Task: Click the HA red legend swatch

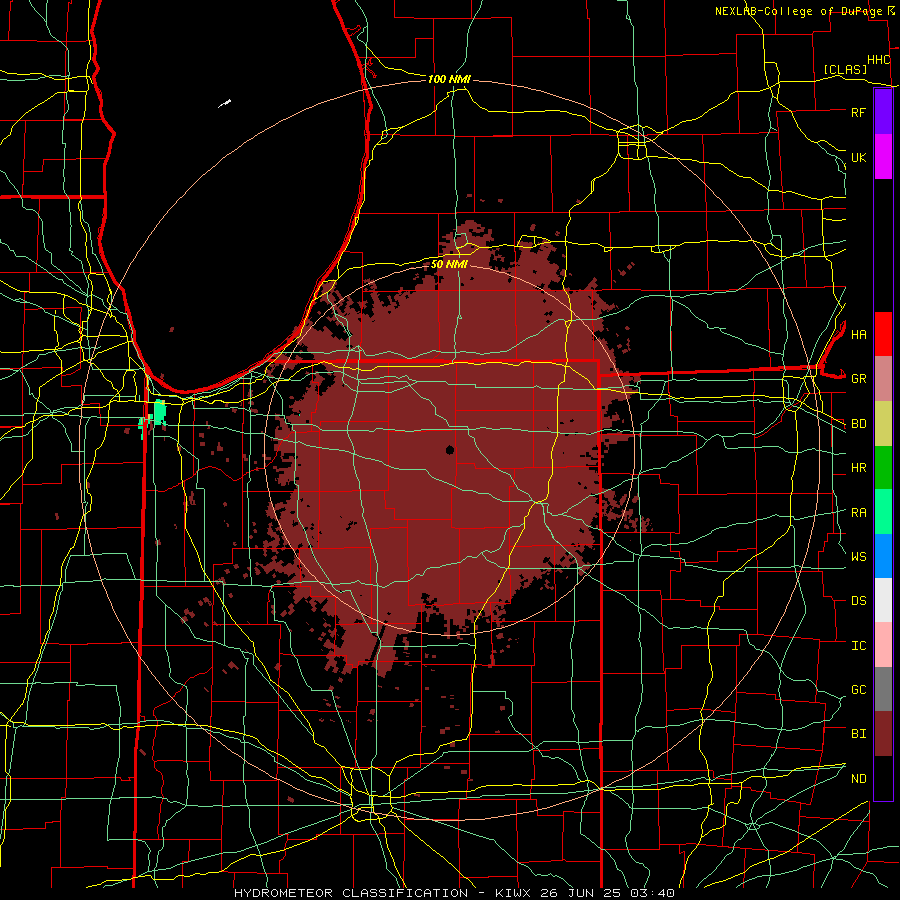Action: point(883,334)
